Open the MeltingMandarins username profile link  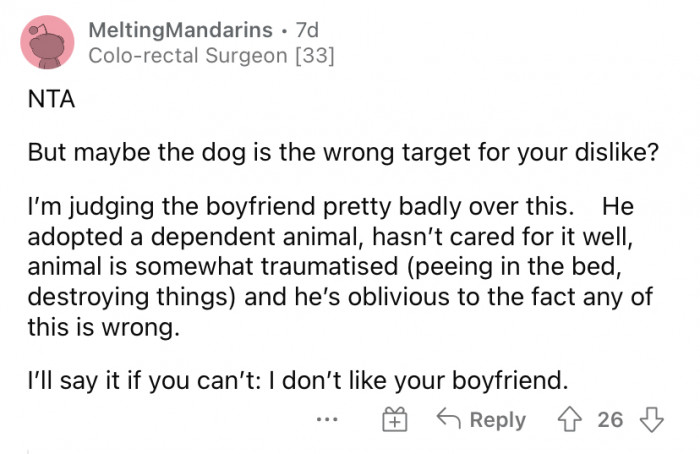174,31
